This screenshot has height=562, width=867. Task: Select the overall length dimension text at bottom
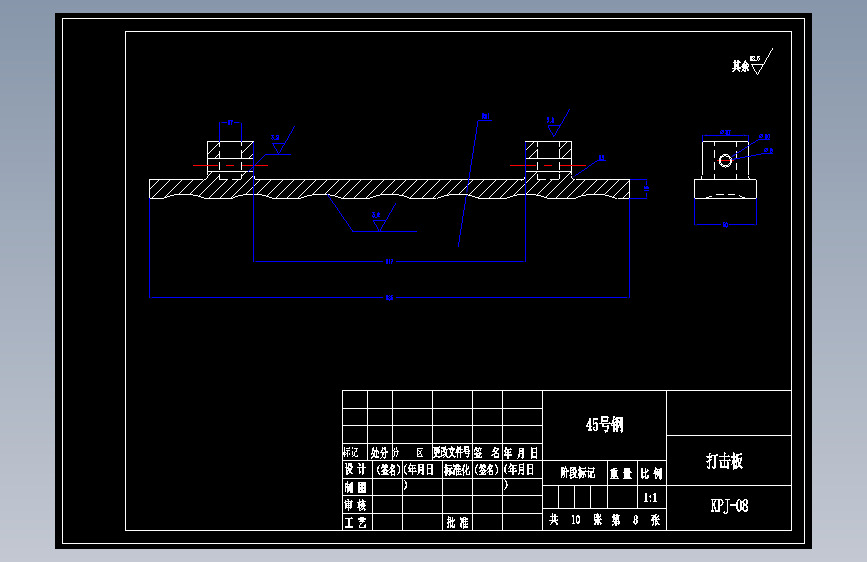[389, 298]
